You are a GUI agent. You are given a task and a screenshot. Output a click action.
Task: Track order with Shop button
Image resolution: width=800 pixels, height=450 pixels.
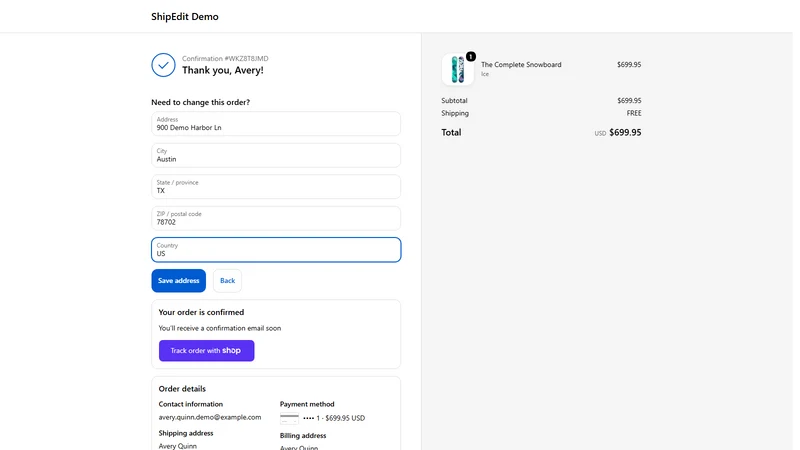[x=207, y=351]
